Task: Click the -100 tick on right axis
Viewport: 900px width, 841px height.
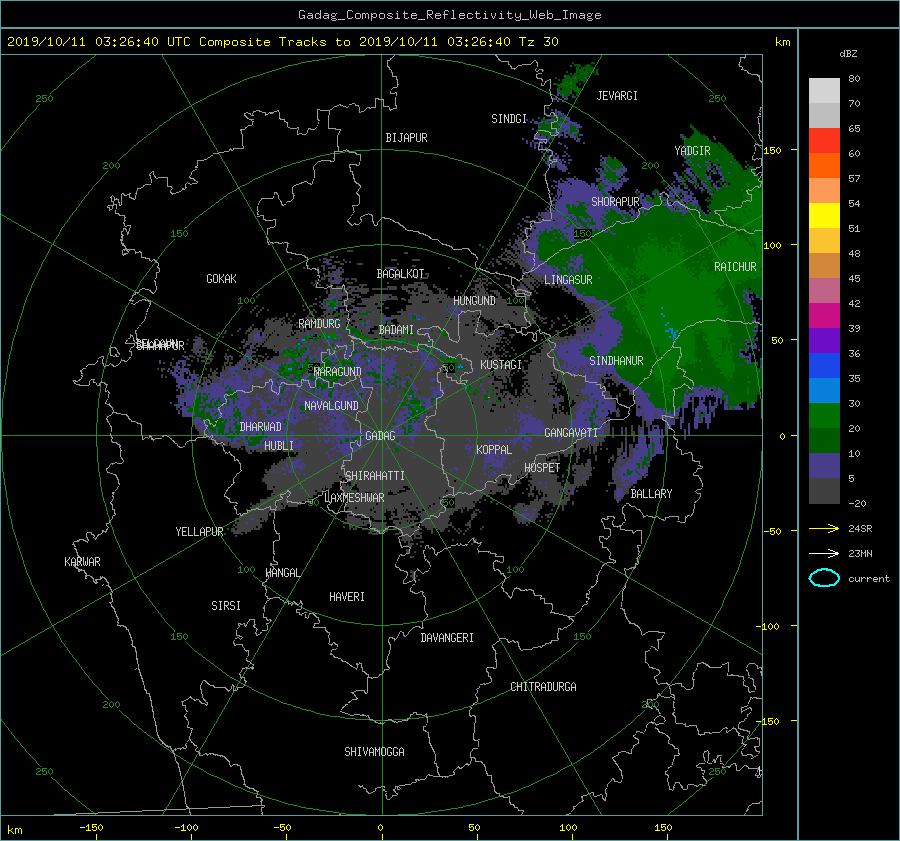Action: 770,626
